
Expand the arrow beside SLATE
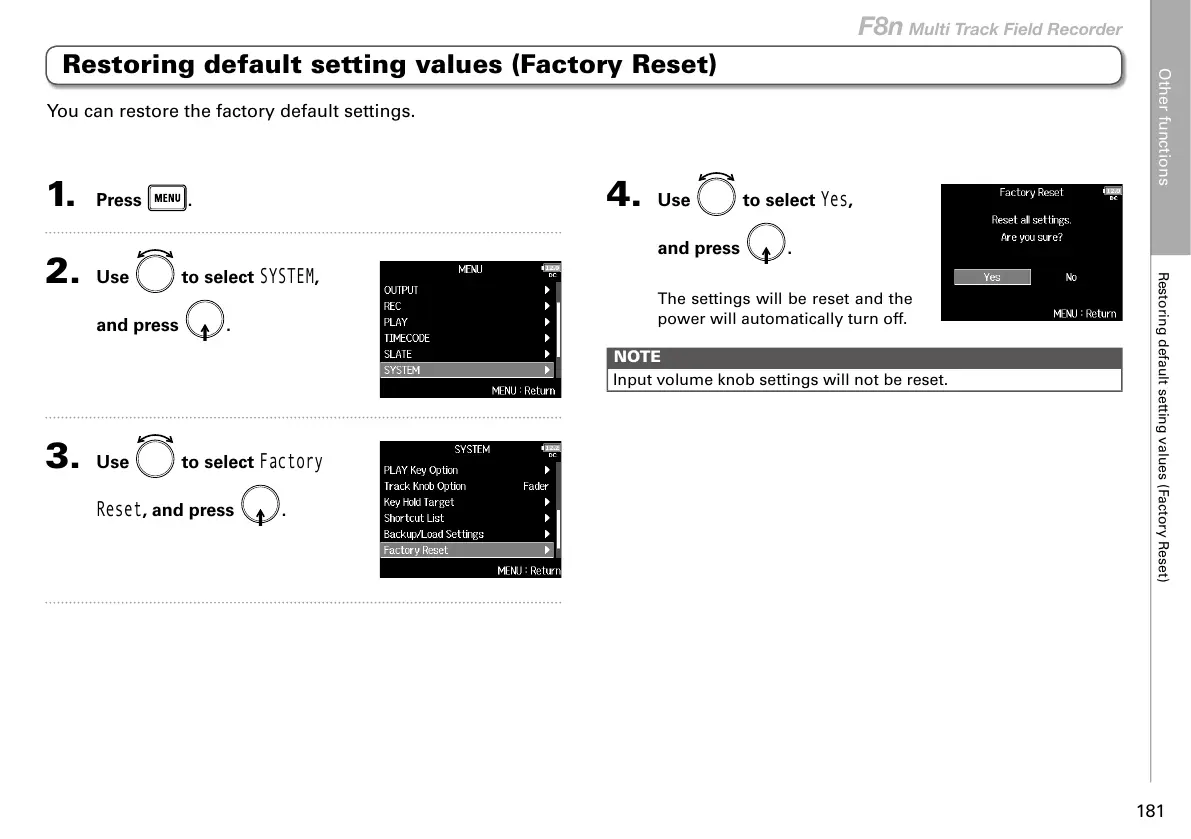click(547, 354)
